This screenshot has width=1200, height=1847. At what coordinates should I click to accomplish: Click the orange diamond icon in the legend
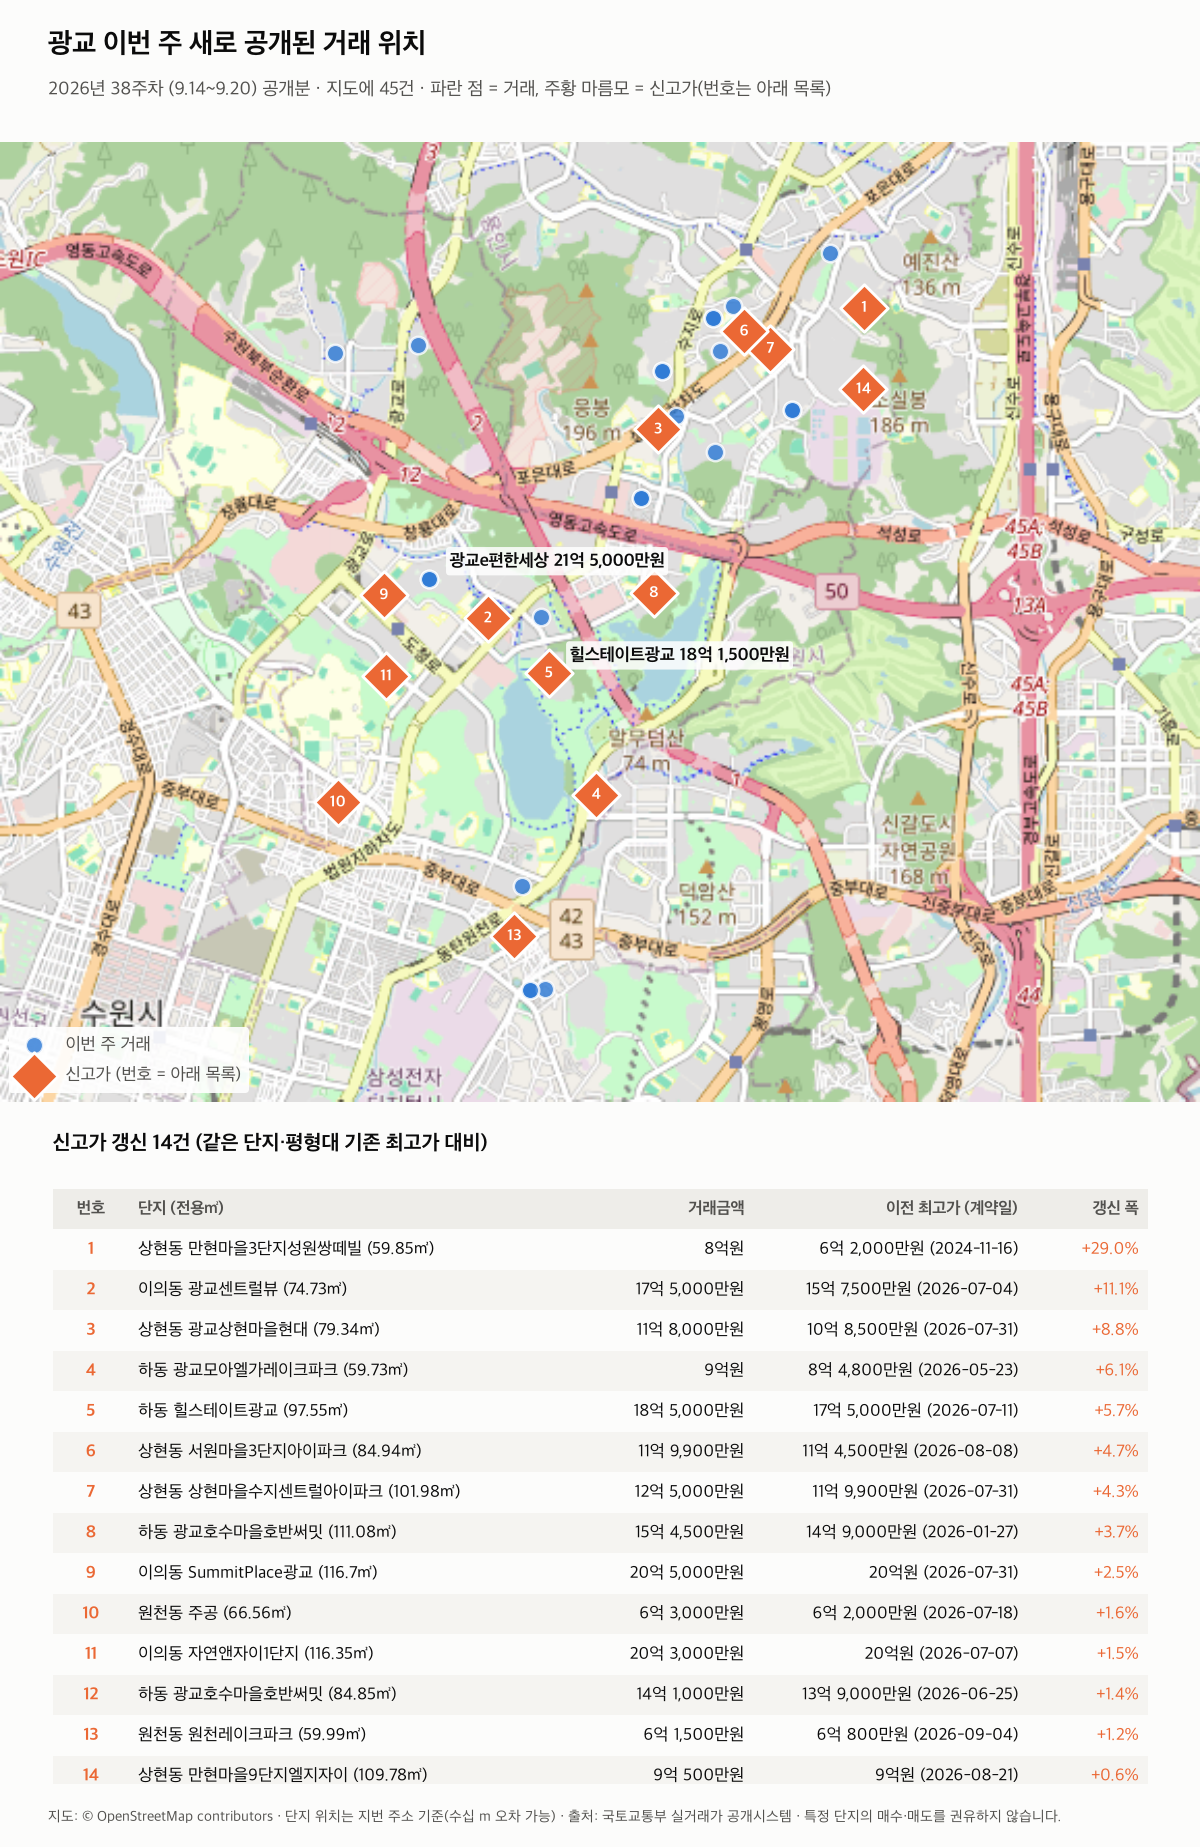[x=35, y=1074]
